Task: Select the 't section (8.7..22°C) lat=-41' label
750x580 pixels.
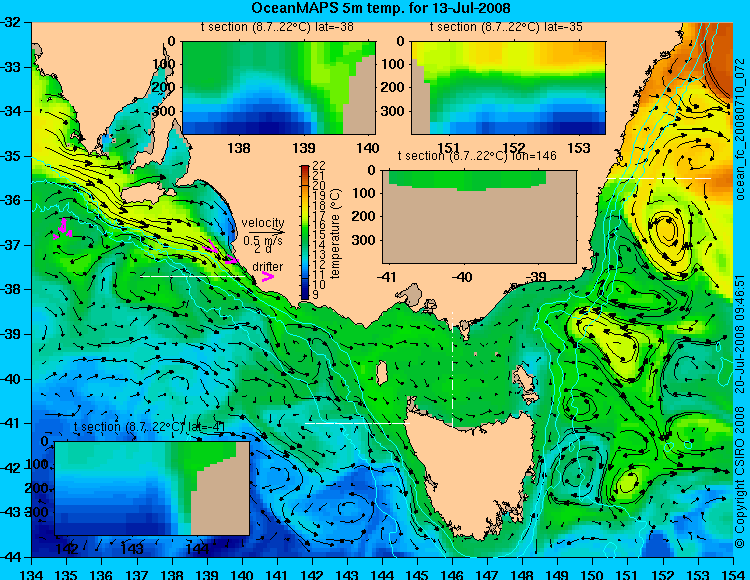Action: coord(150,427)
